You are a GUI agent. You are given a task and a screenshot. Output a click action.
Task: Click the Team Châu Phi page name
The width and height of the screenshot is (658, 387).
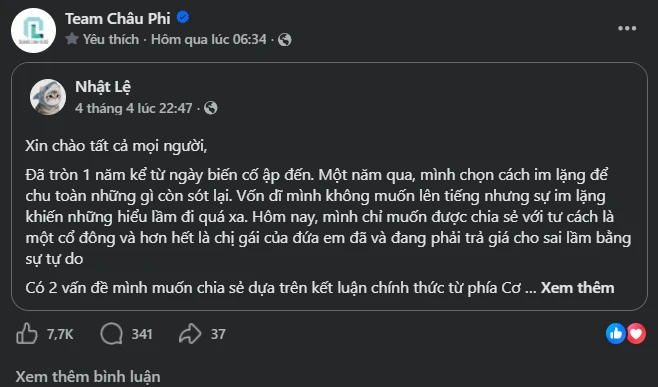click(118, 19)
